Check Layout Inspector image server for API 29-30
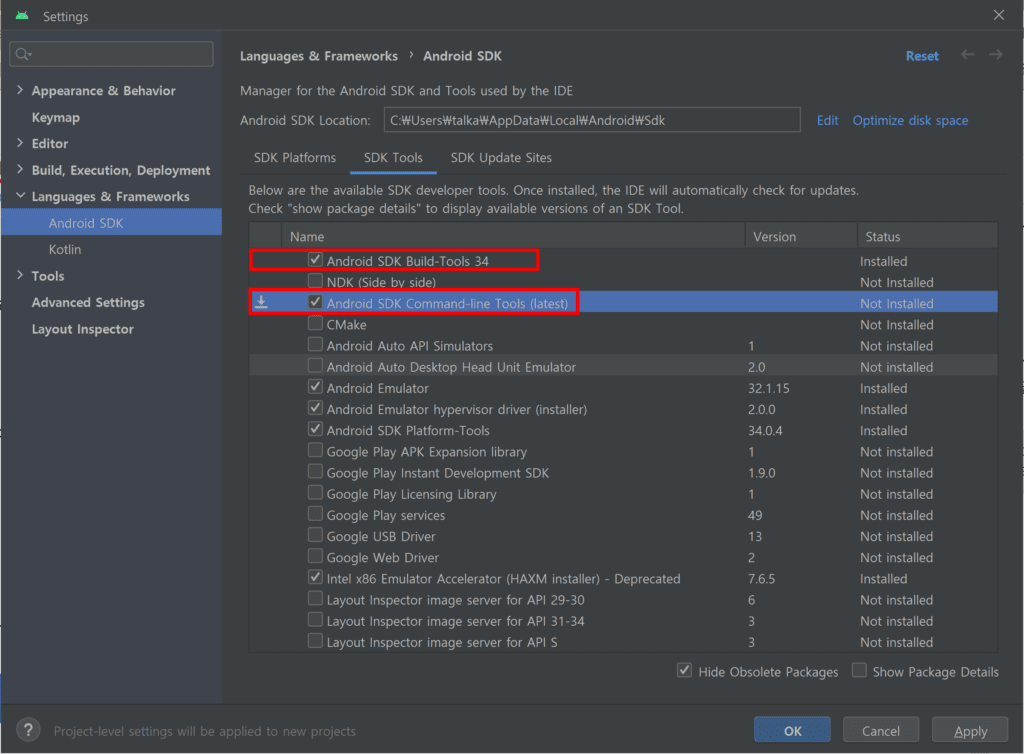The width and height of the screenshot is (1024, 754). [x=315, y=599]
